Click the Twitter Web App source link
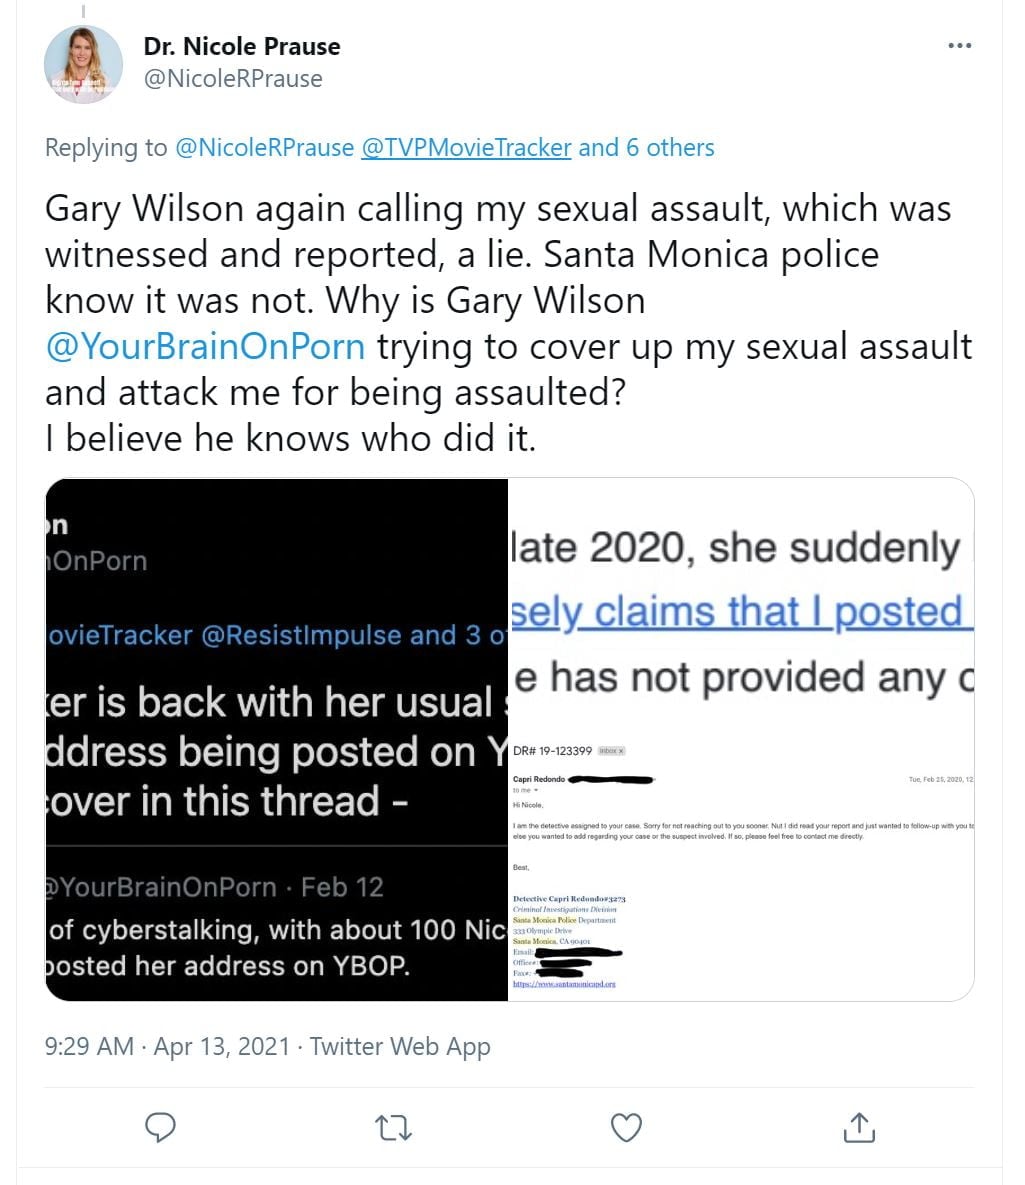 tap(400, 1047)
